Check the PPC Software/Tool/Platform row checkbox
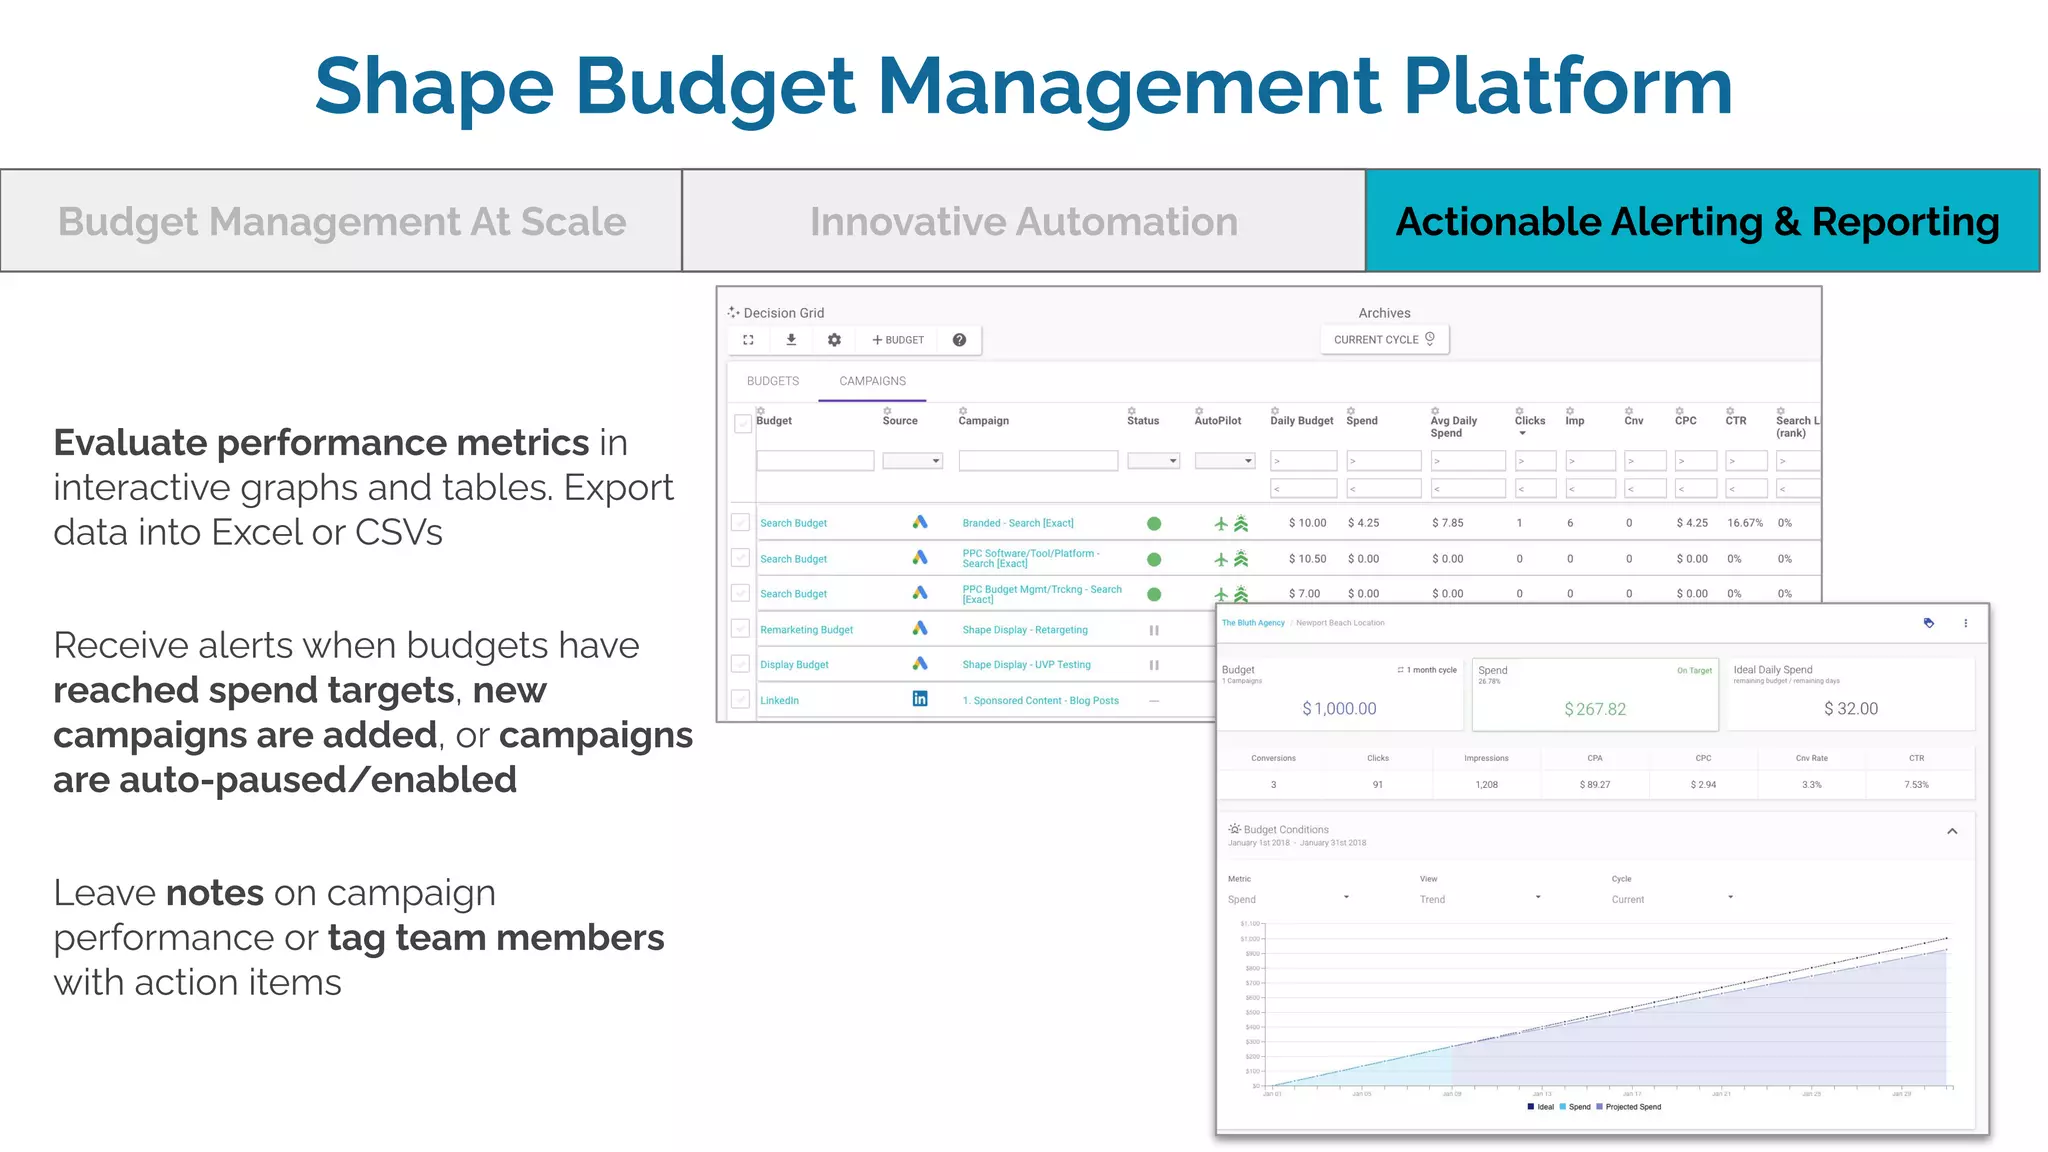The width and height of the screenshot is (2048, 1152). pos(741,558)
